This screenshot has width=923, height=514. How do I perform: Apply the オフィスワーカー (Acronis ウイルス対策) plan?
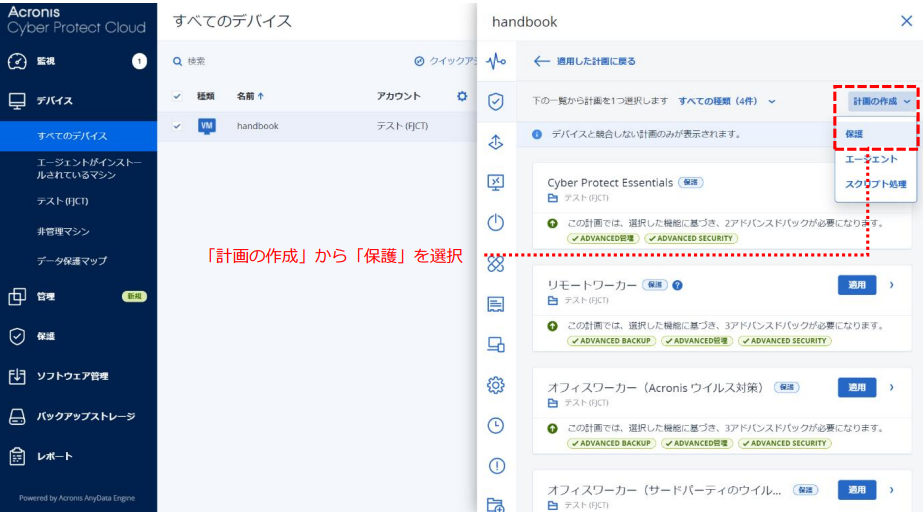pos(856,387)
